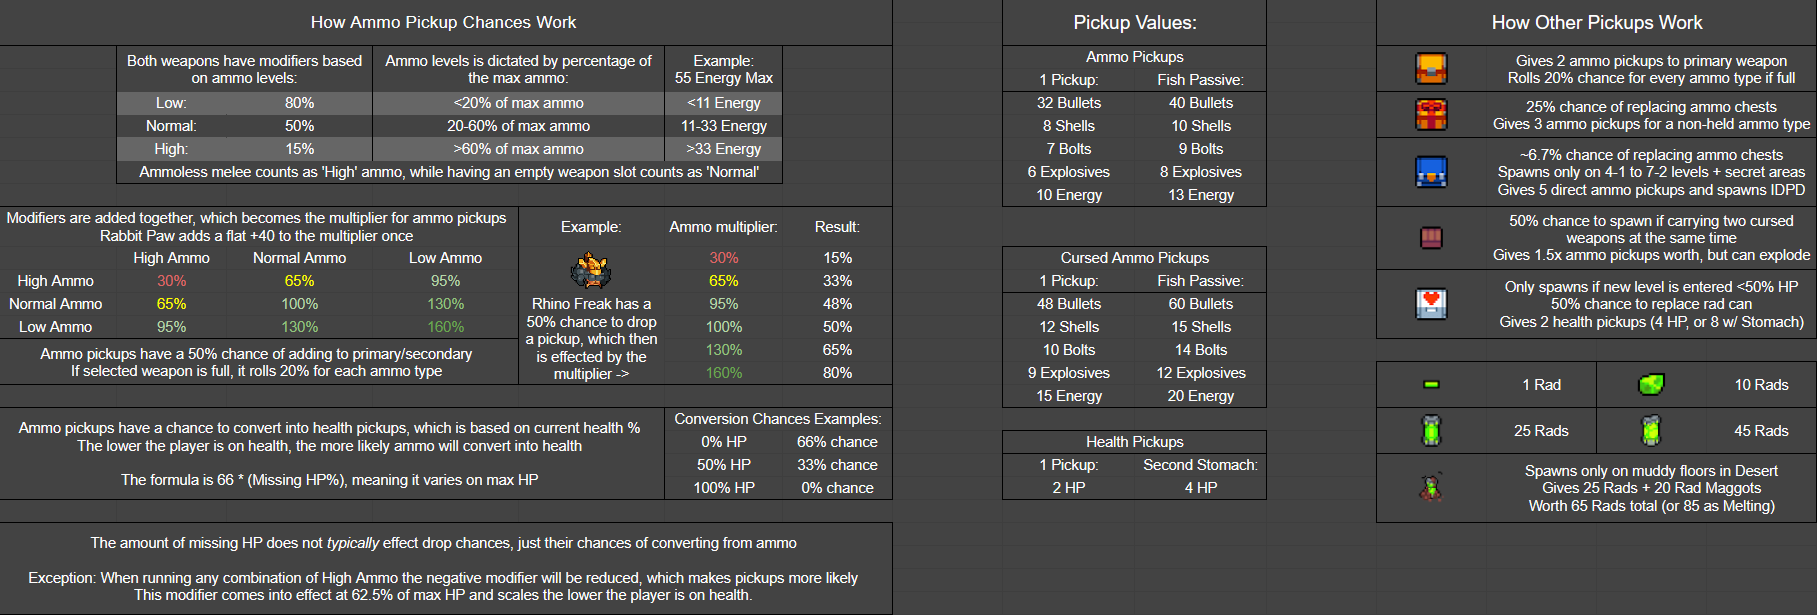Select the "How Ammo Pickup Chances Work" heading
Image resolution: width=1817 pixels, height=615 pixels.
[443, 22]
